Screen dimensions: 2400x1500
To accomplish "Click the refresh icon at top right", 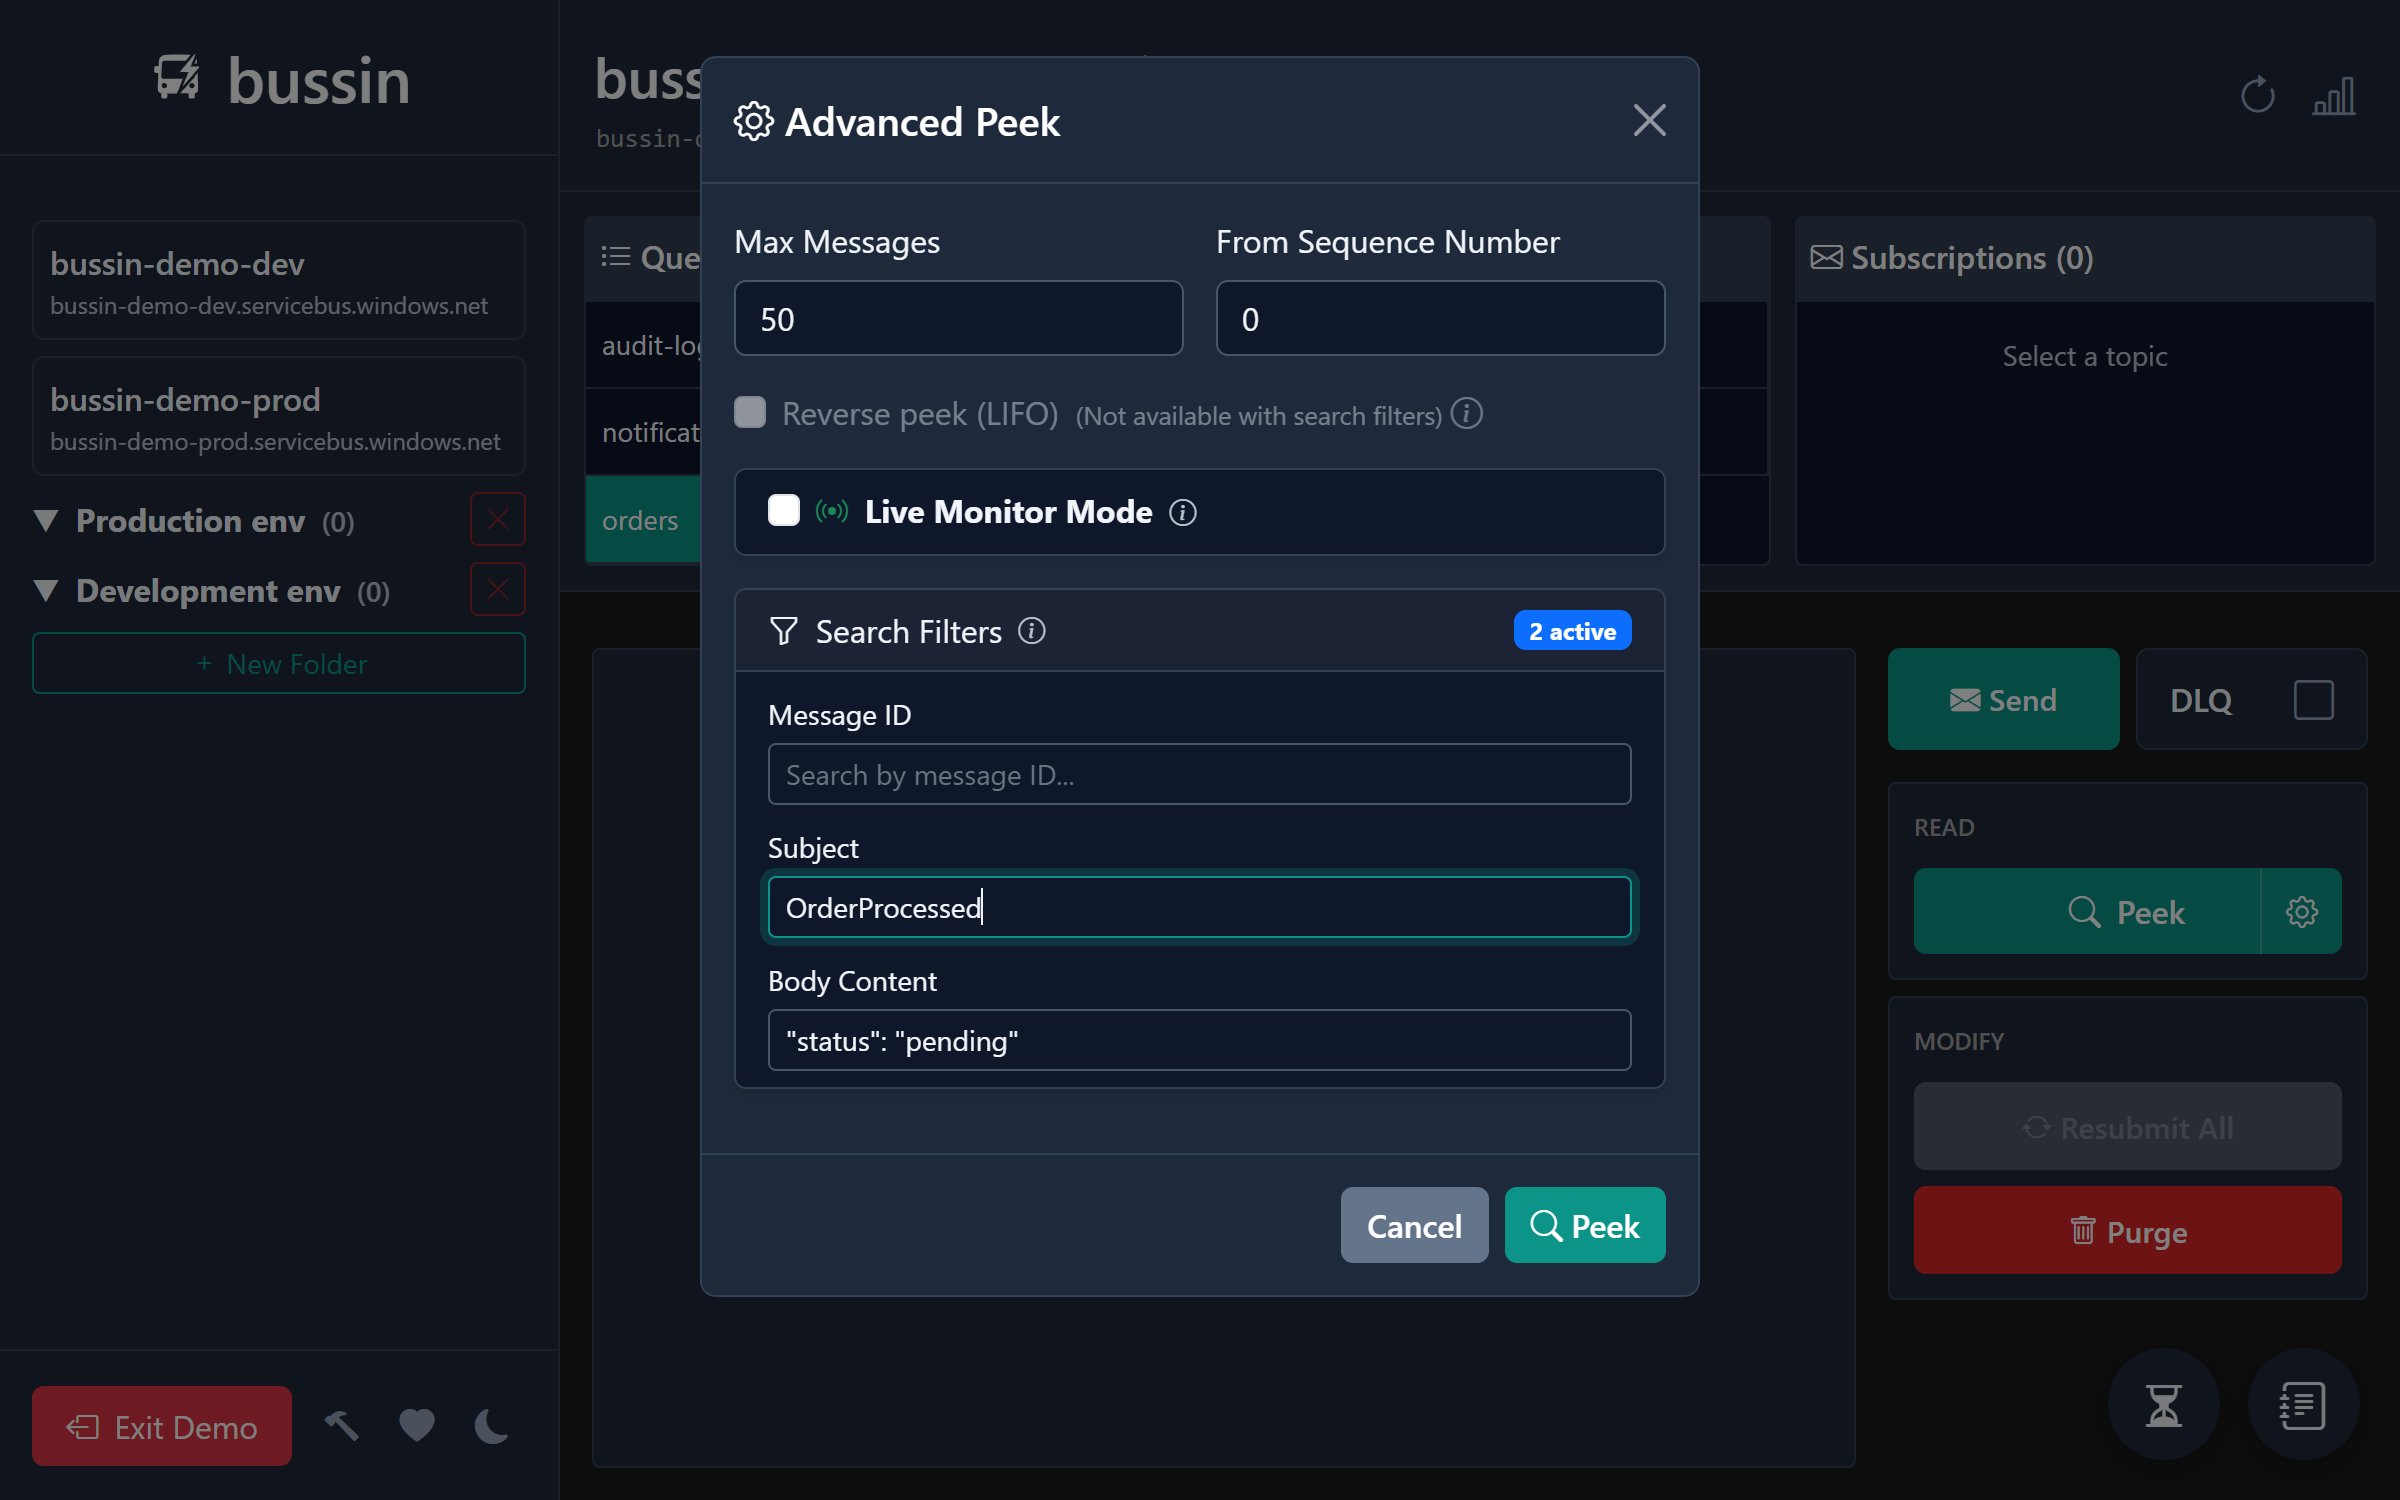I will (x=2257, y=97).
